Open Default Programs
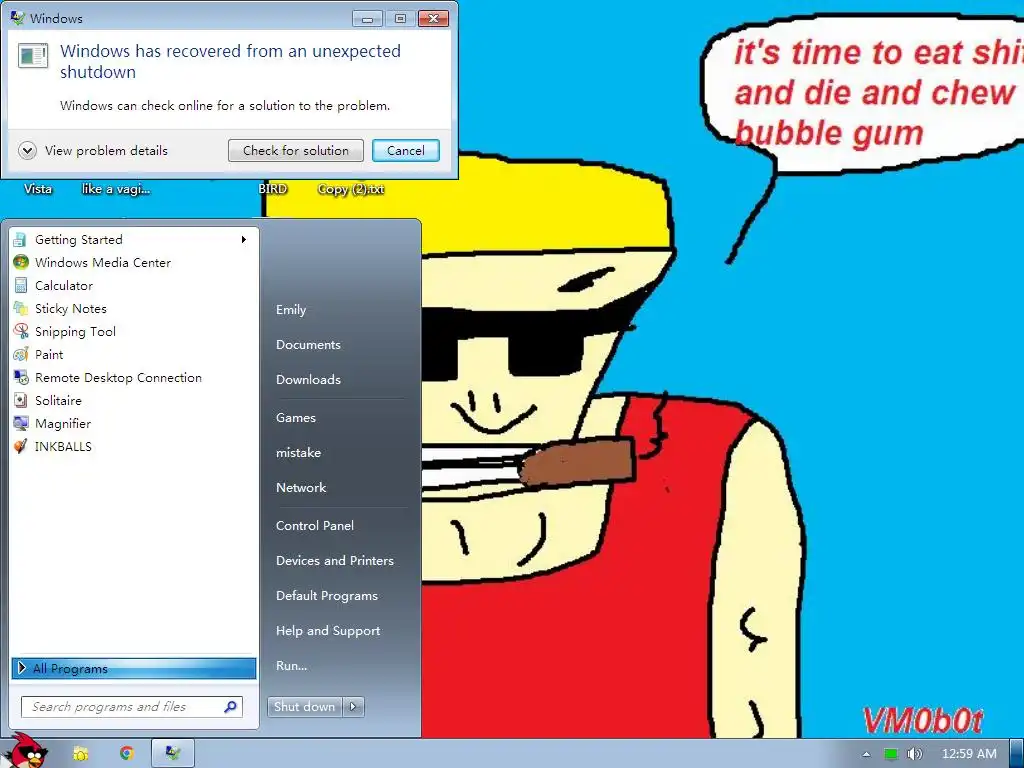The height and width of the screenshot is (768, 1024). click(327, 596)
